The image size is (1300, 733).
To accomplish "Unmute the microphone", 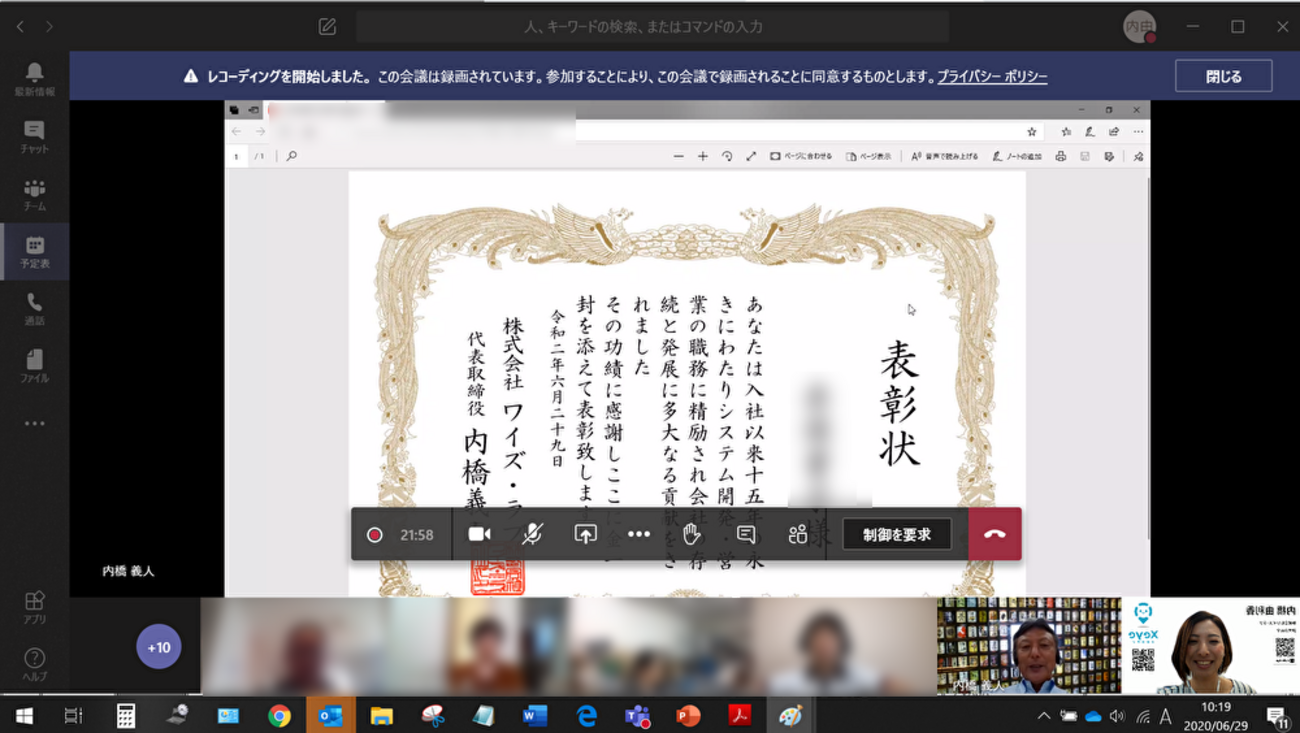I will click(532, 534).
